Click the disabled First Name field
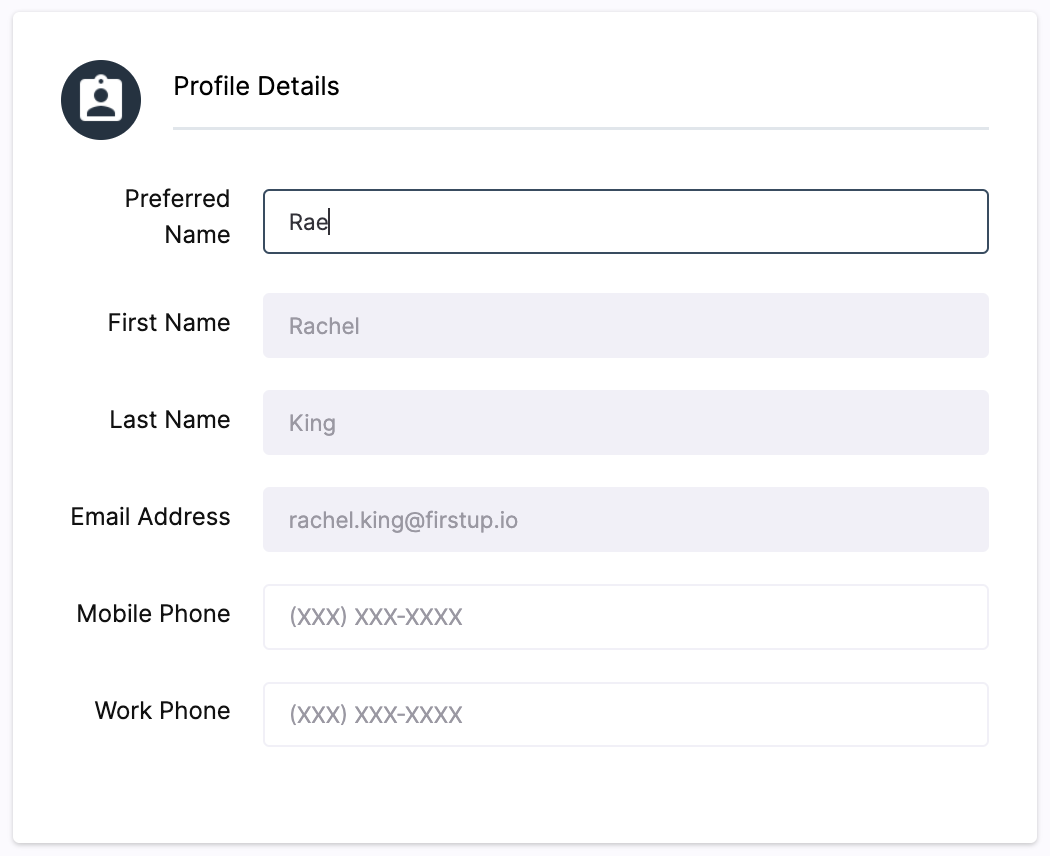 pyautogui.click(x=625, y=326)
